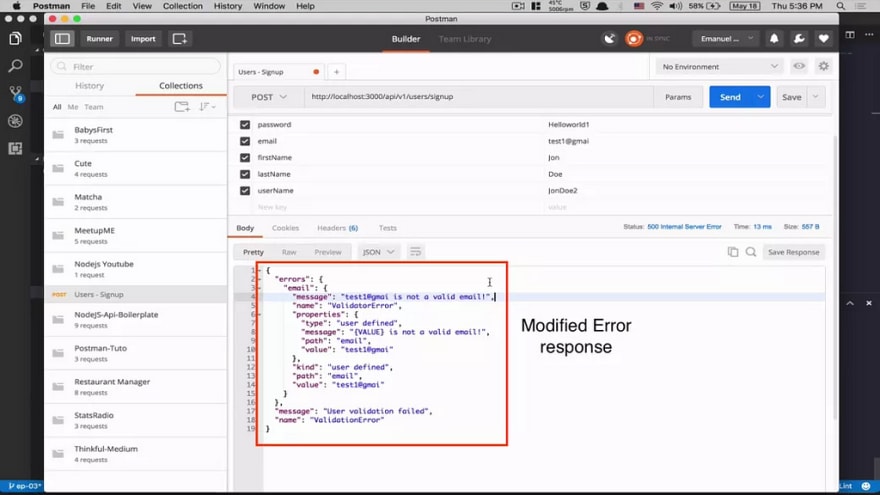The width and height of the screenshot is (880, 495).
Task: Open the Nodejs Youtube collection
Action: point(136,269)
